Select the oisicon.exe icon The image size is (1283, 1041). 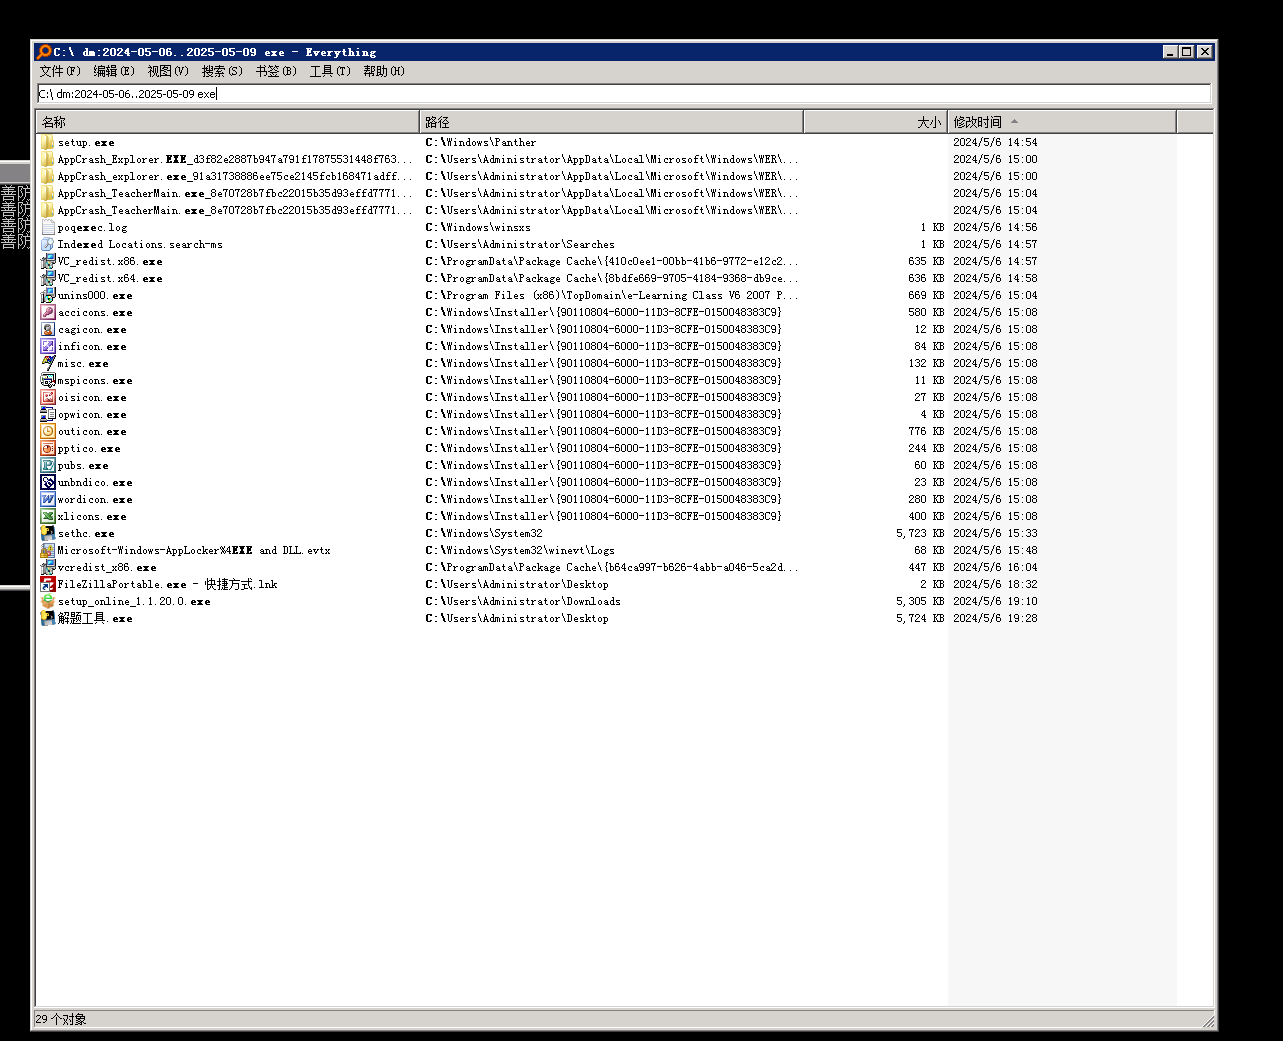click(48, 397)
